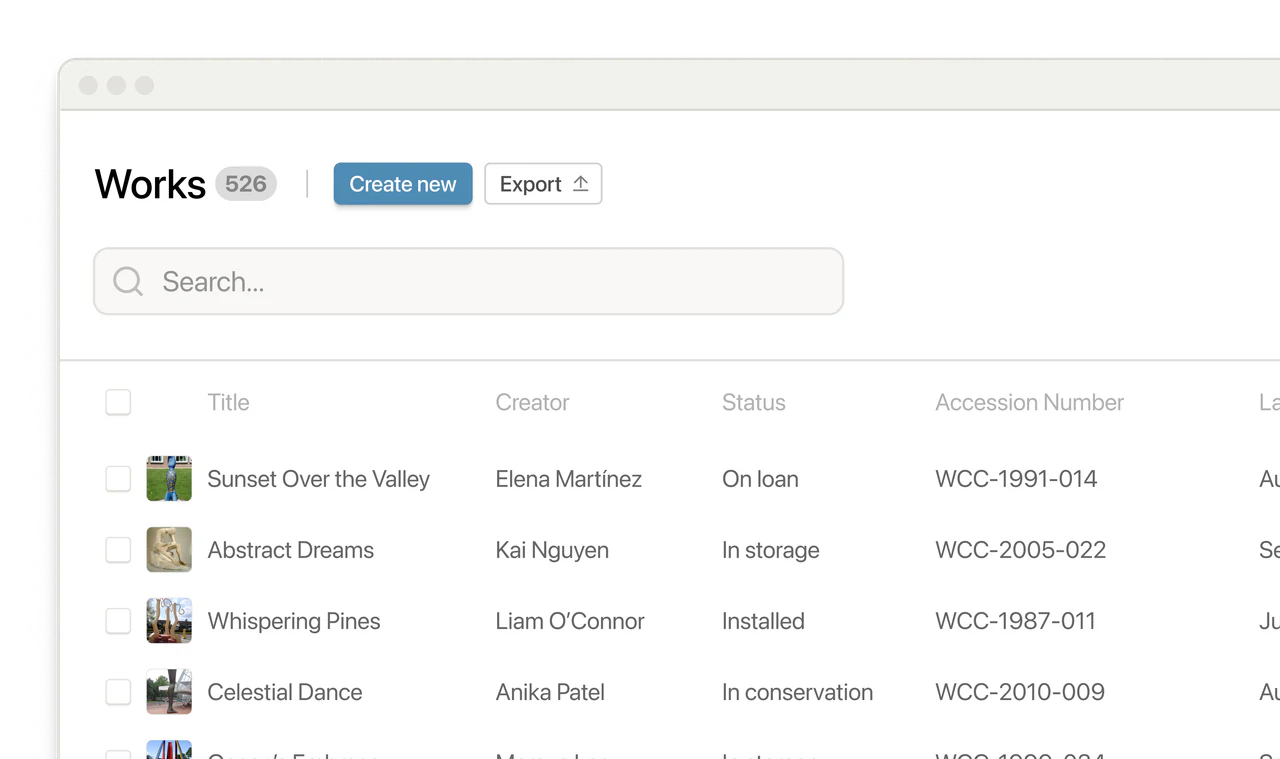This screenshot has width=1280, height=759.
Task: Click the Create new button
Action: (403, 184)
